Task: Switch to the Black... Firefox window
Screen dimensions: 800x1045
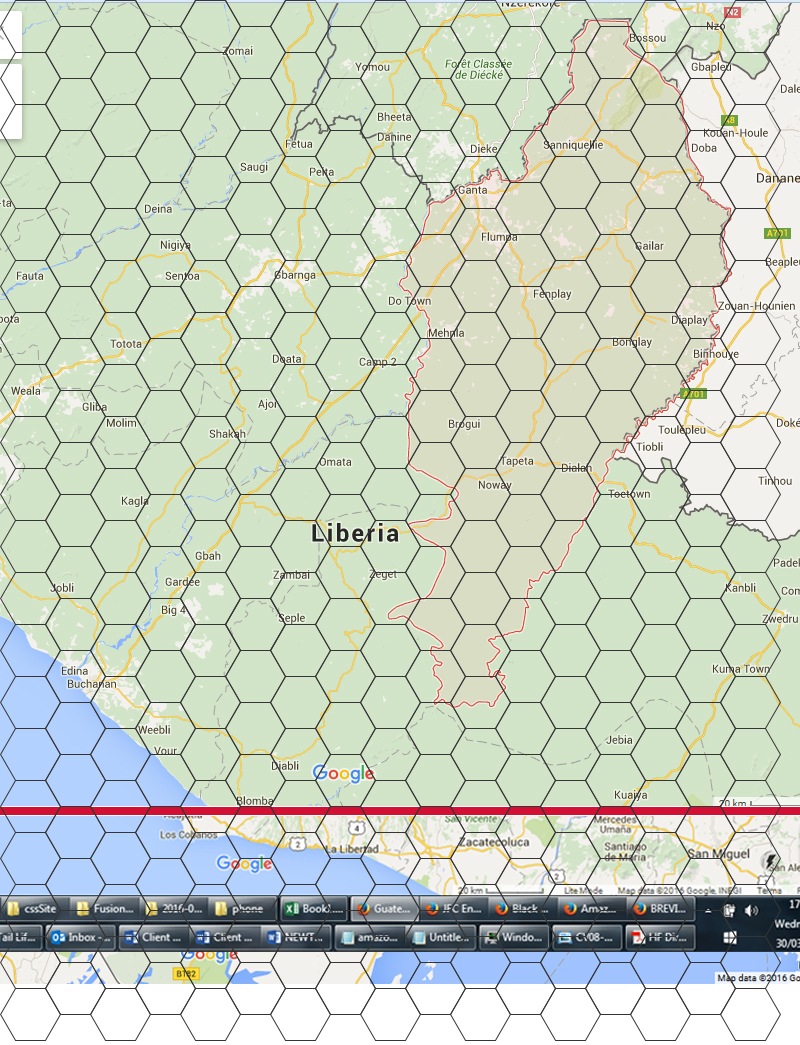Action: pos(522,909)
